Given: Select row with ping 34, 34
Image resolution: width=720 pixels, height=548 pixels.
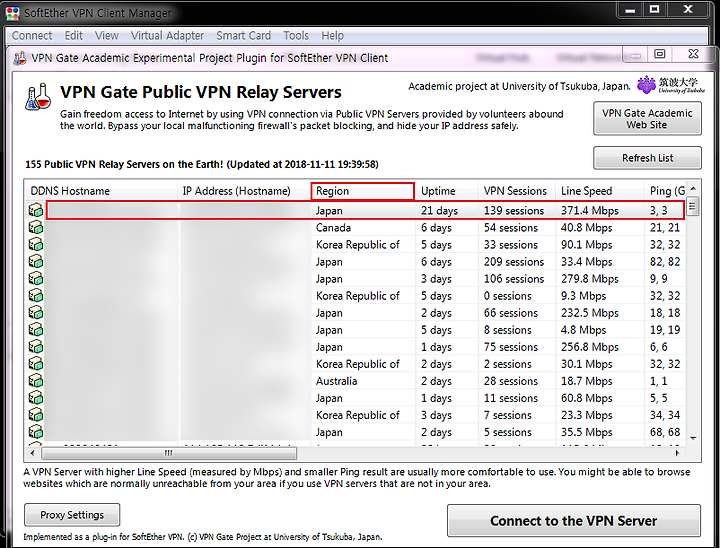Looking at the screenshot, I should click(356, 415).
